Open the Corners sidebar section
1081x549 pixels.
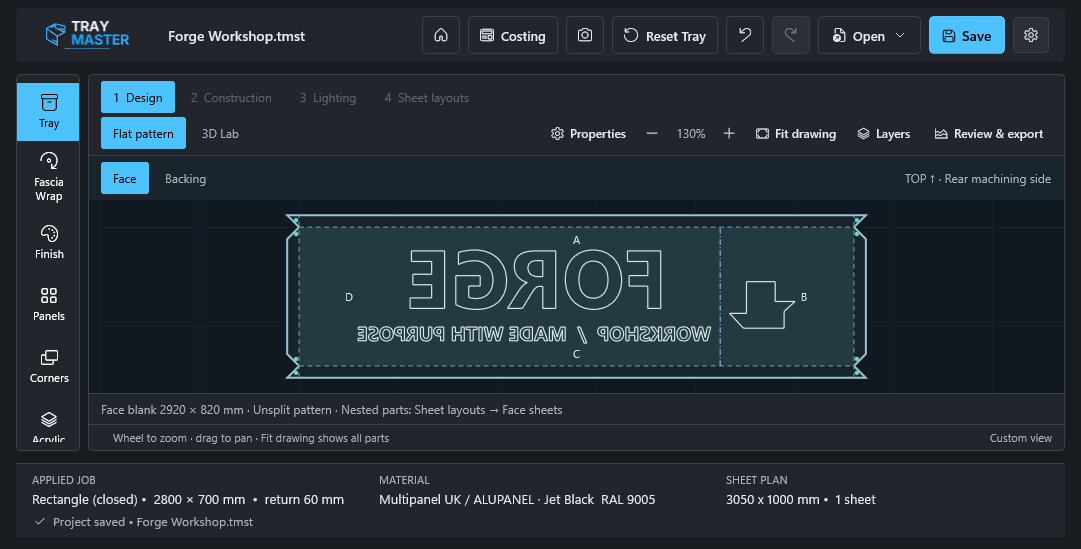pyautogui.click(x=48, y=366)
